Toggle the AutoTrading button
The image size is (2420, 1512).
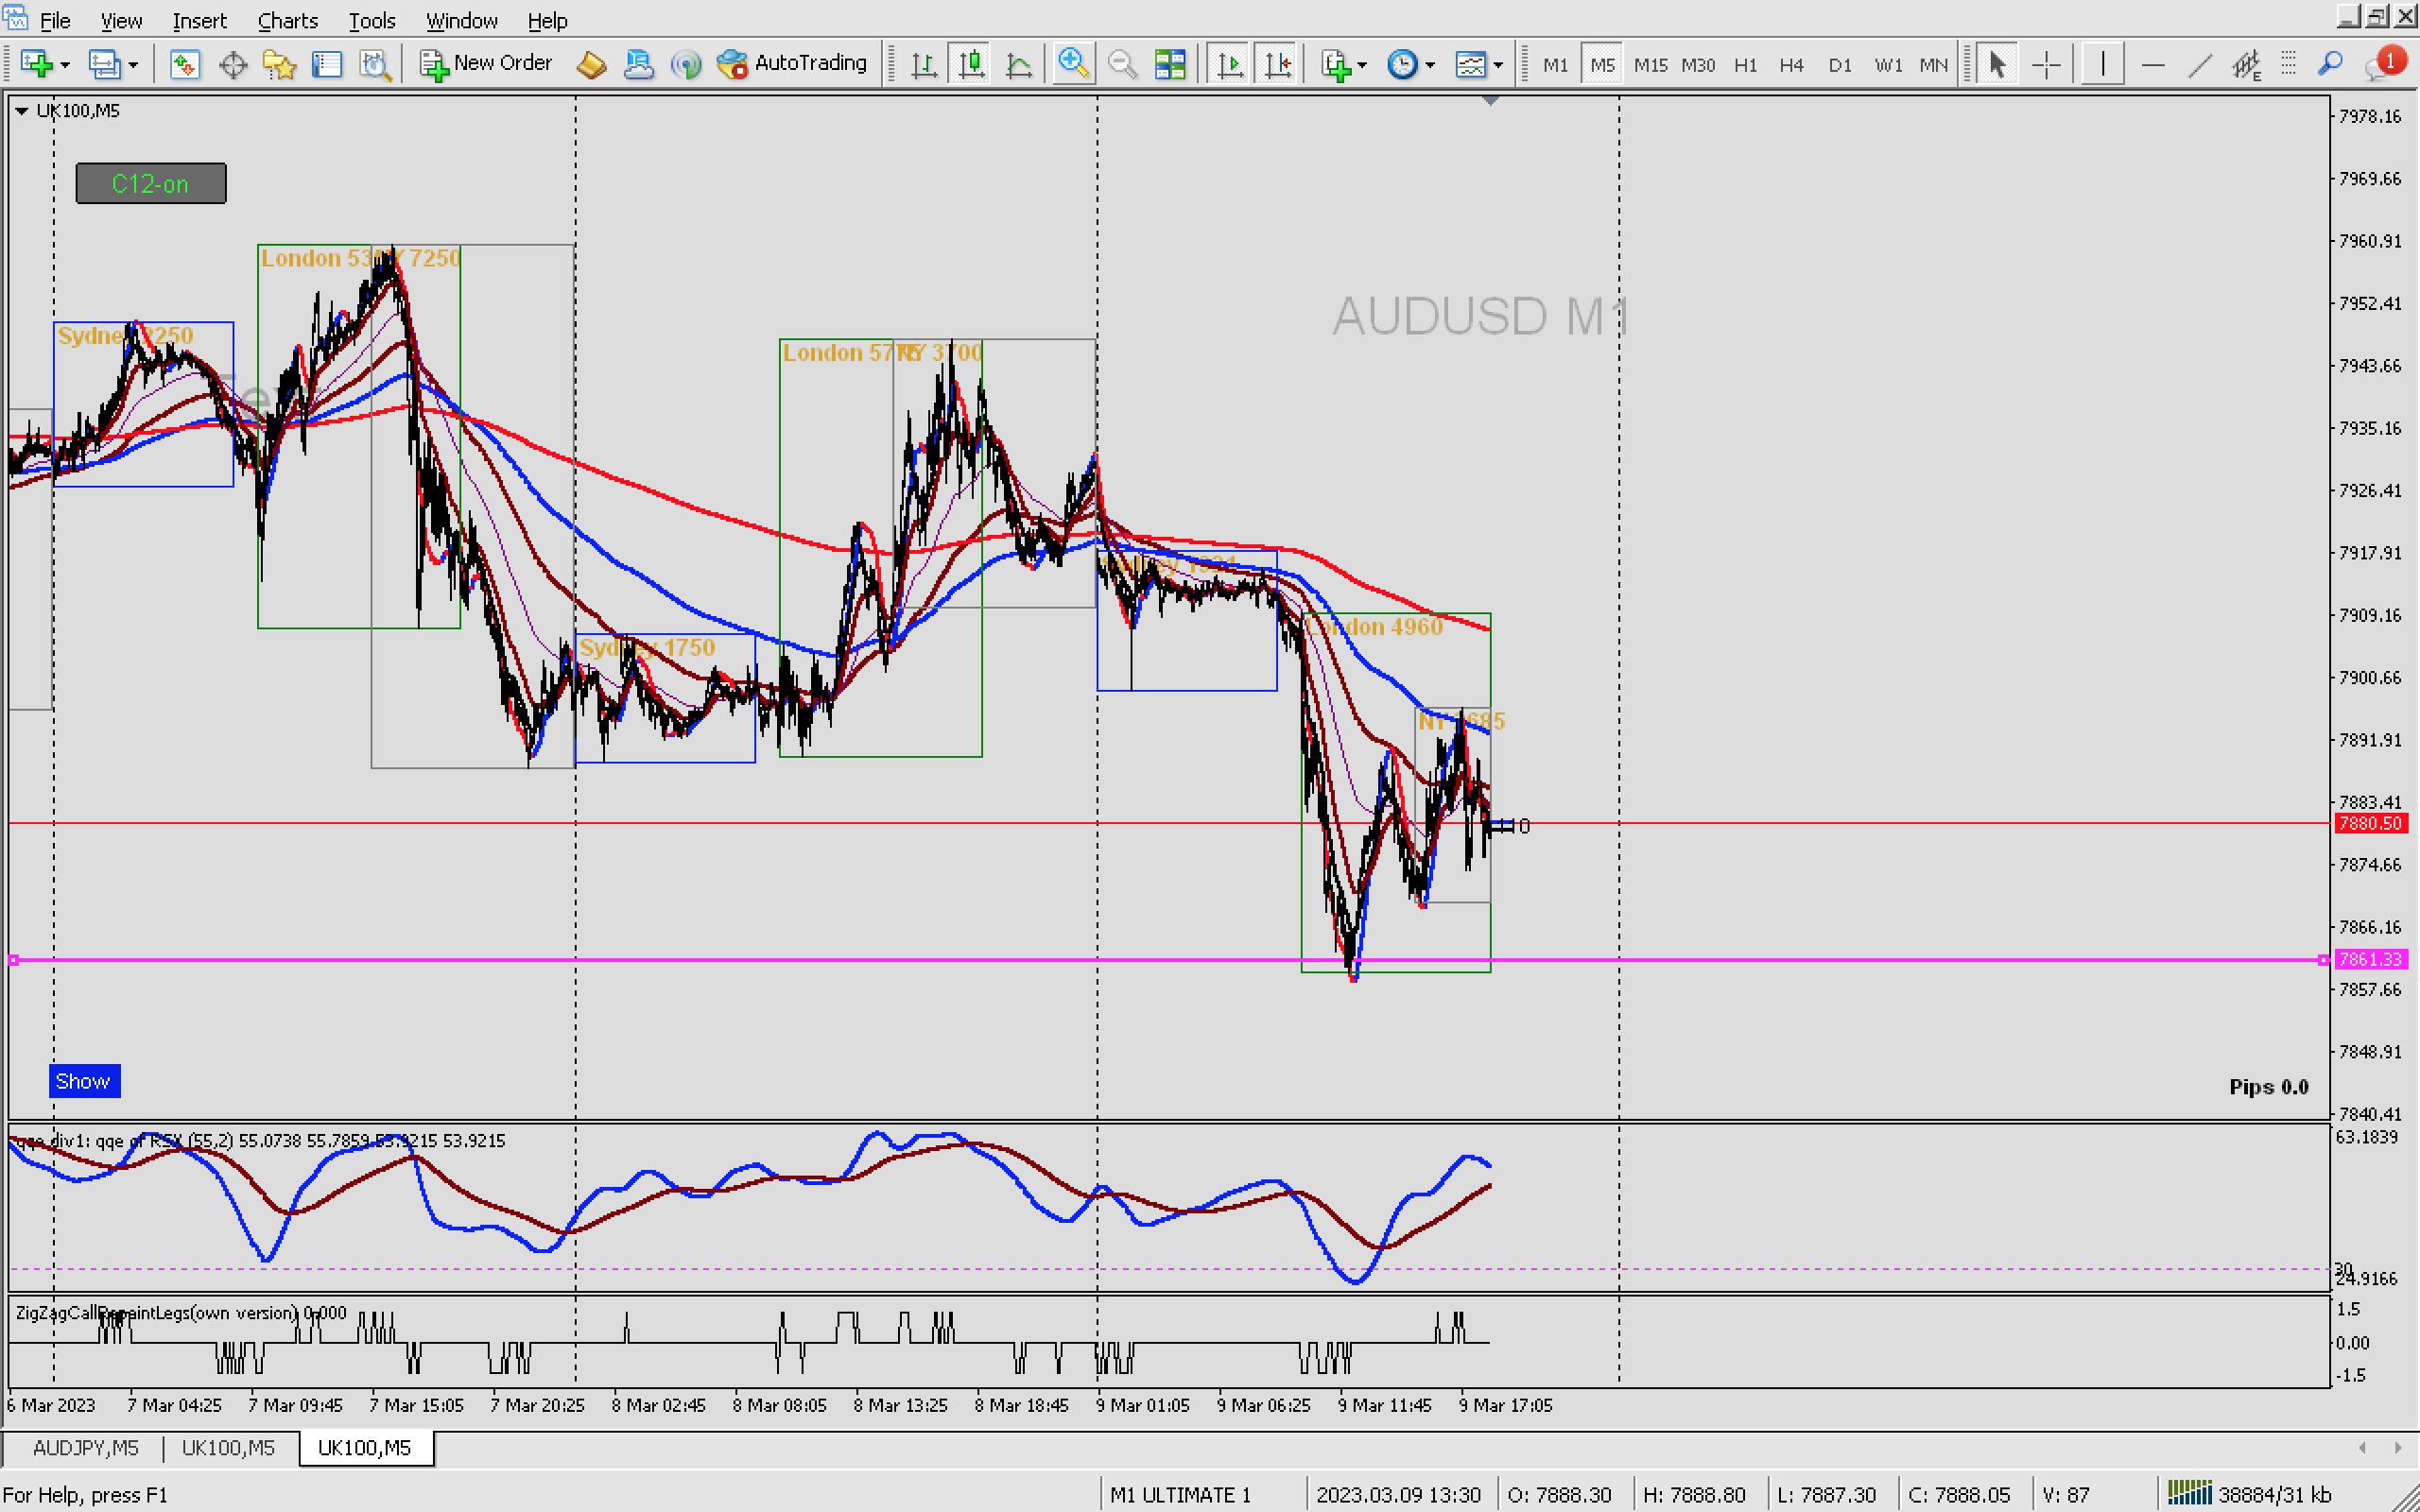793,64
